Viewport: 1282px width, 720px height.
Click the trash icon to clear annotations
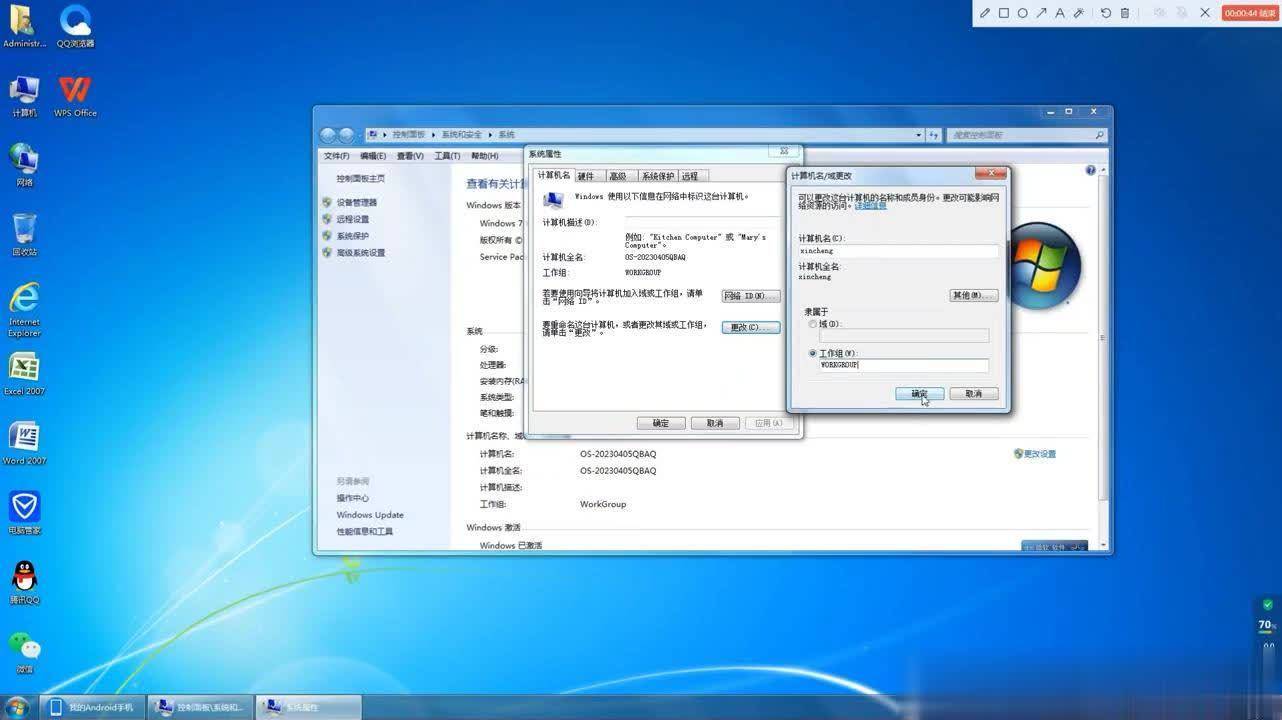(x=1125, y=13)
